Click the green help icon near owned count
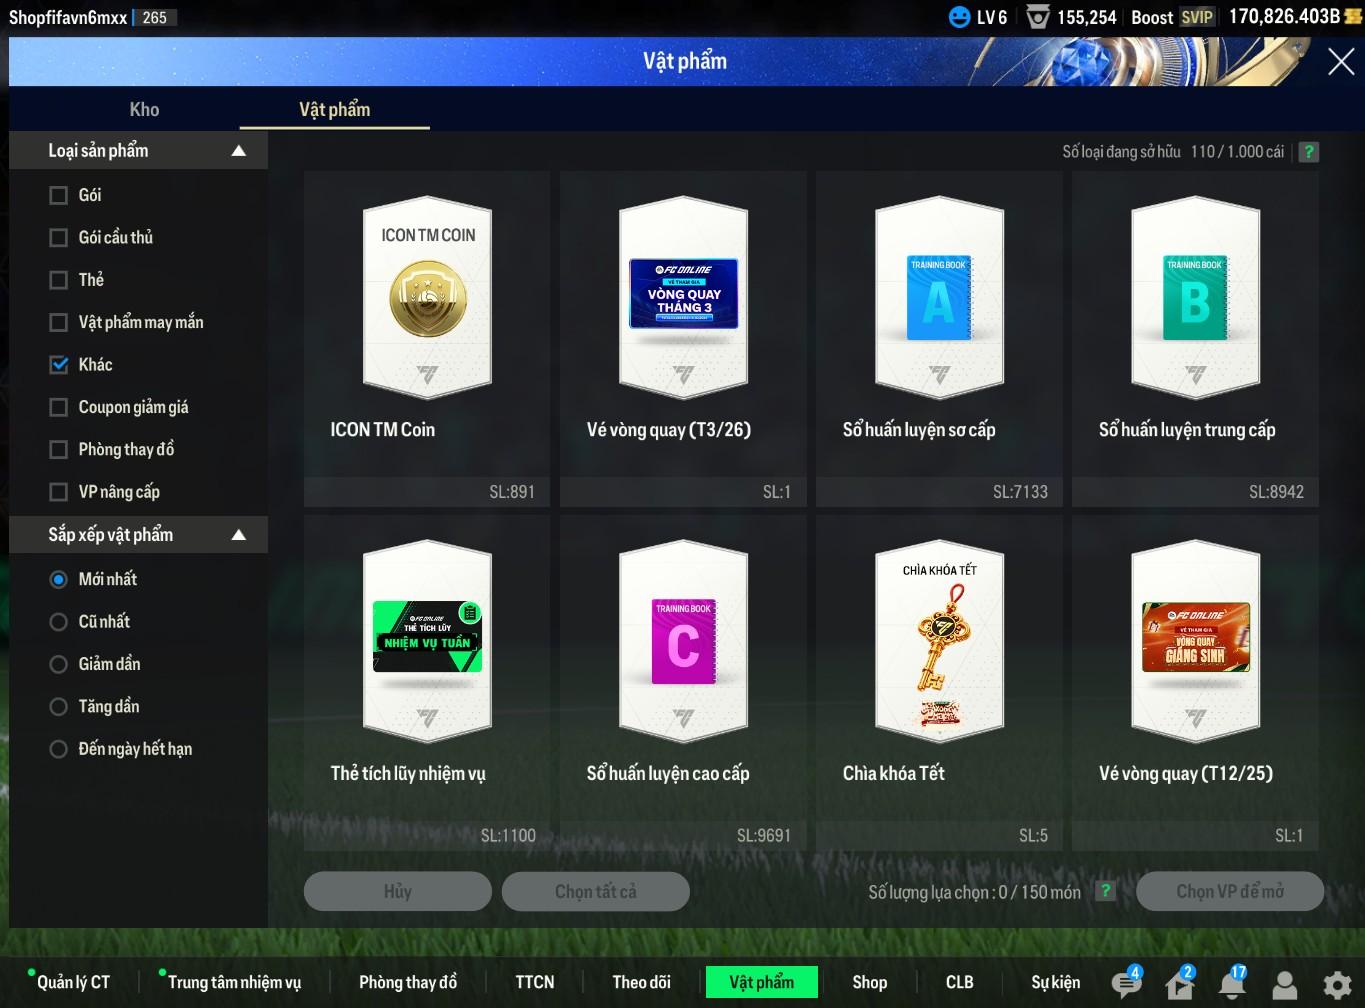 click(1308, 152)
